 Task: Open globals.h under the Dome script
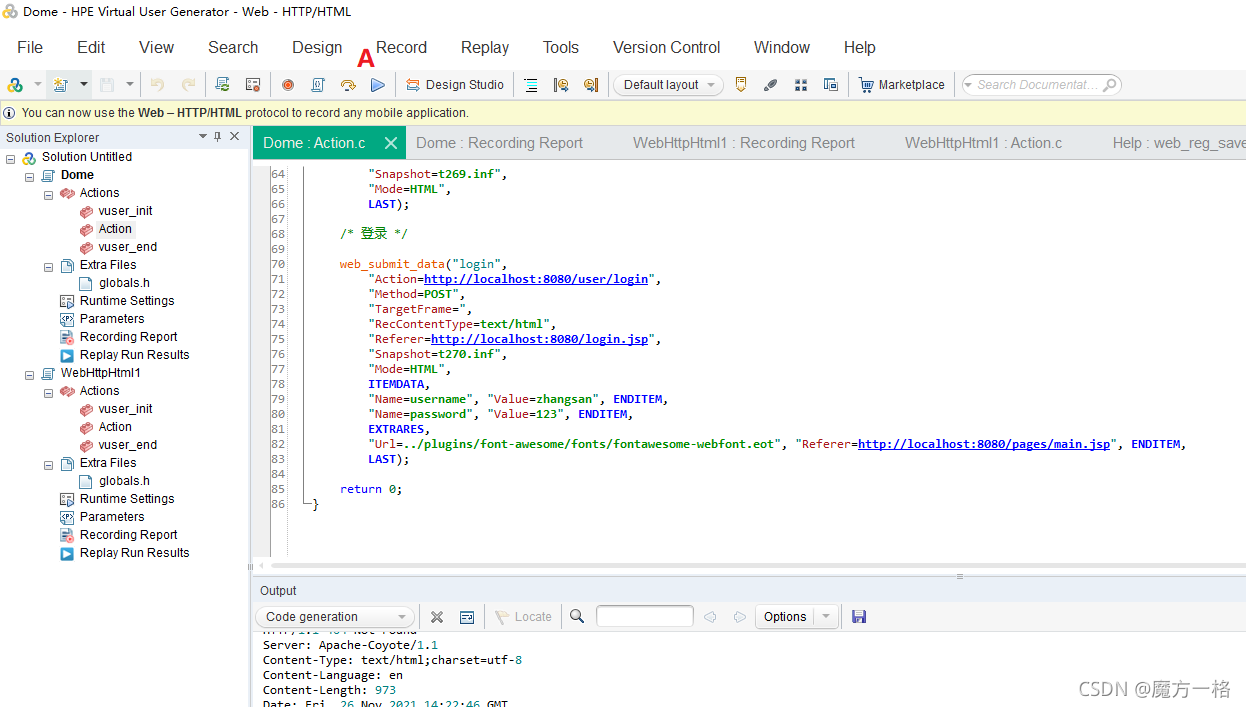124,283
